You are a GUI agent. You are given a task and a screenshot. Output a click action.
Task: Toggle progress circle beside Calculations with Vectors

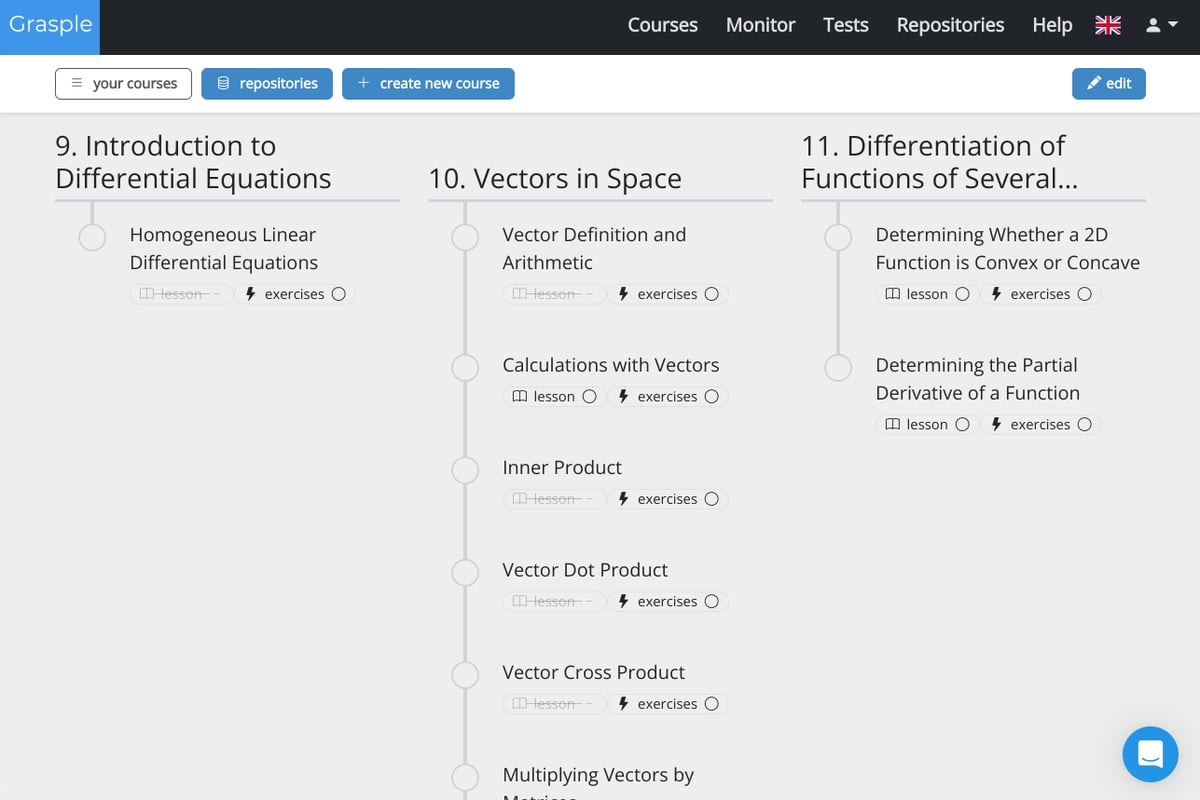(x=465, y=368)
